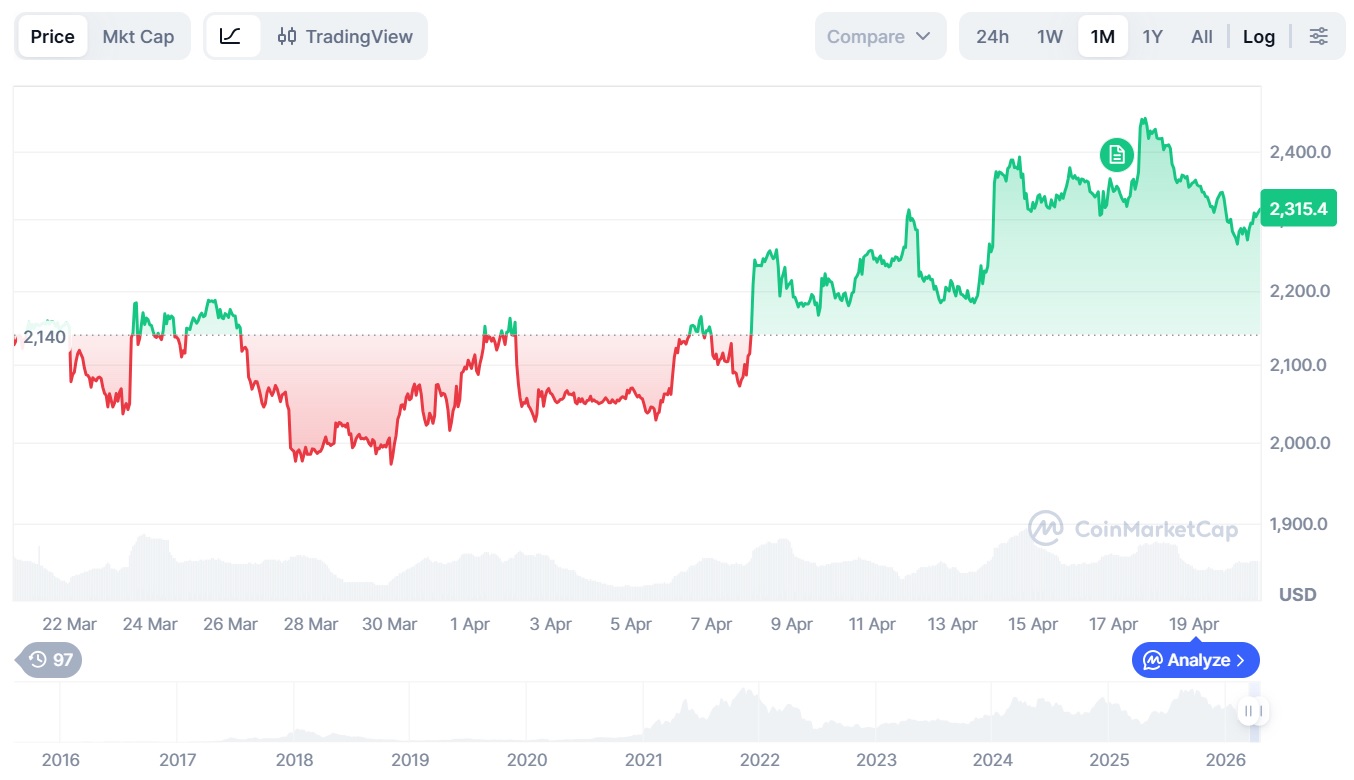Click the green news document marker
This screenshot has width=1354, height=780.
coord(1117,154)
